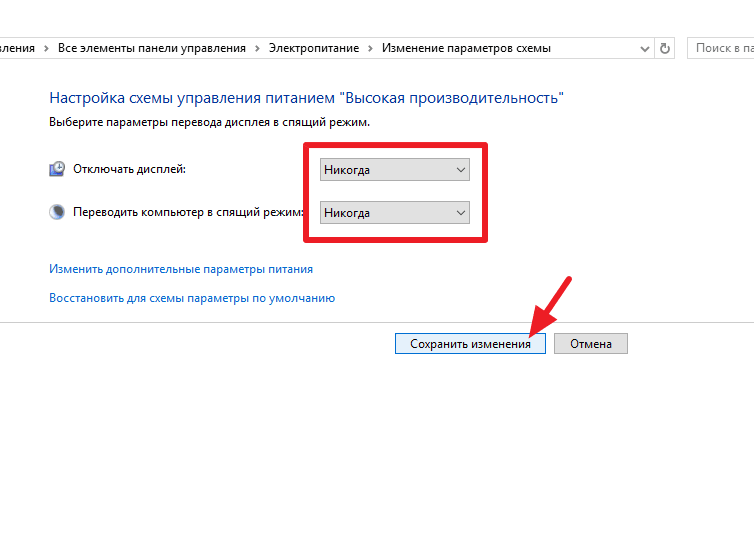
Task: Select 'Изменение параметров схемы' breadcrumb item
Action: click(x=466, y=48)
